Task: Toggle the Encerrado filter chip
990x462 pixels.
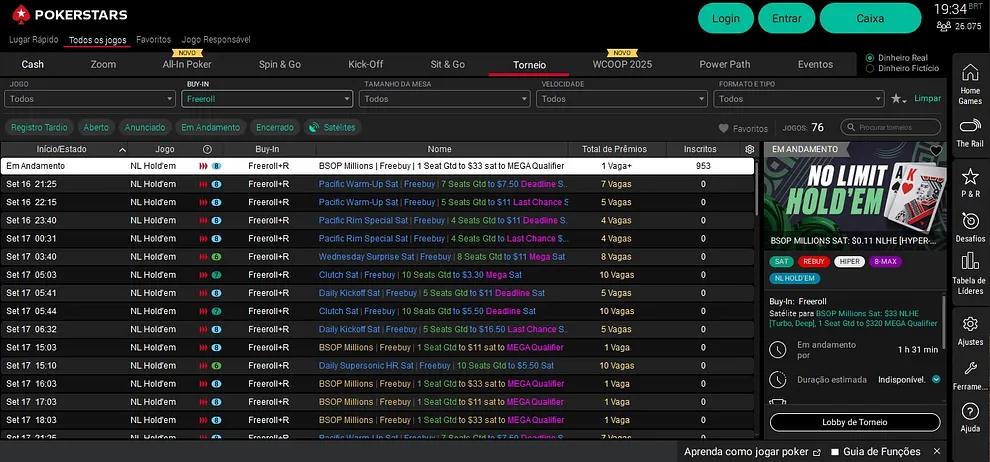Action: click(275, 127)
